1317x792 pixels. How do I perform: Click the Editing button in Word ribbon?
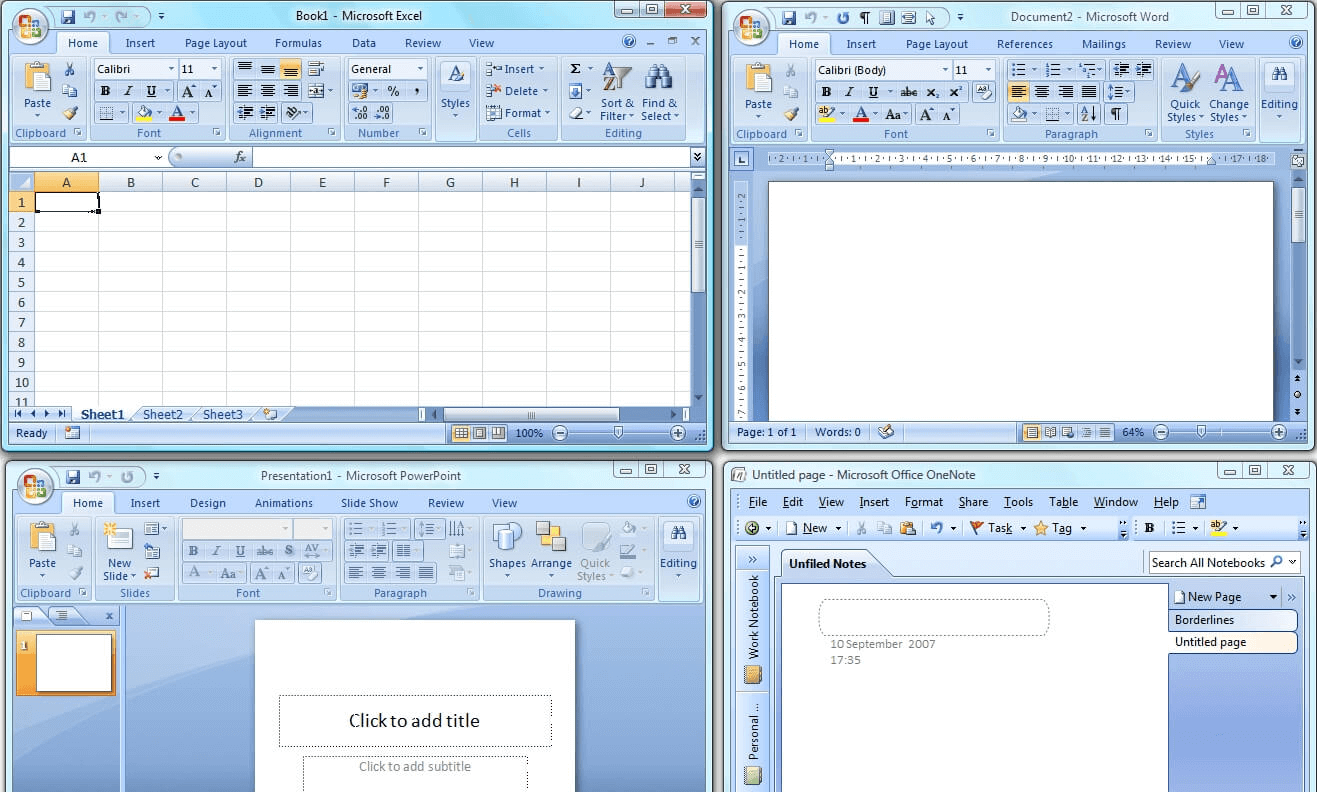pos(1279,90)
